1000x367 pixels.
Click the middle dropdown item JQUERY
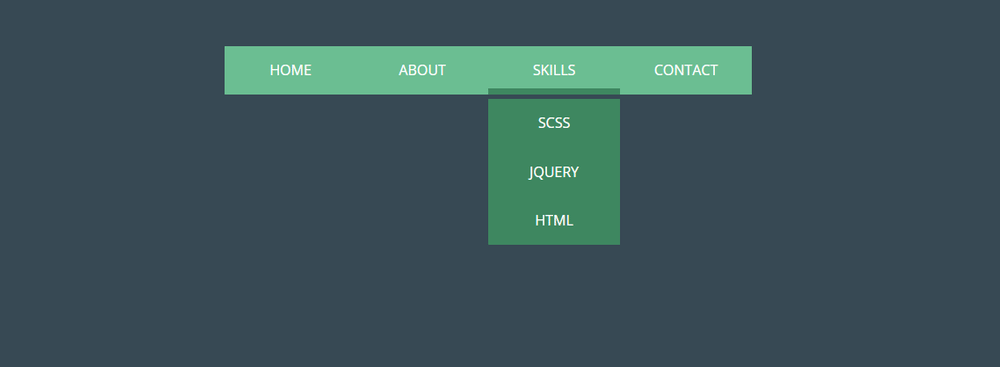[x=554, y=172]
